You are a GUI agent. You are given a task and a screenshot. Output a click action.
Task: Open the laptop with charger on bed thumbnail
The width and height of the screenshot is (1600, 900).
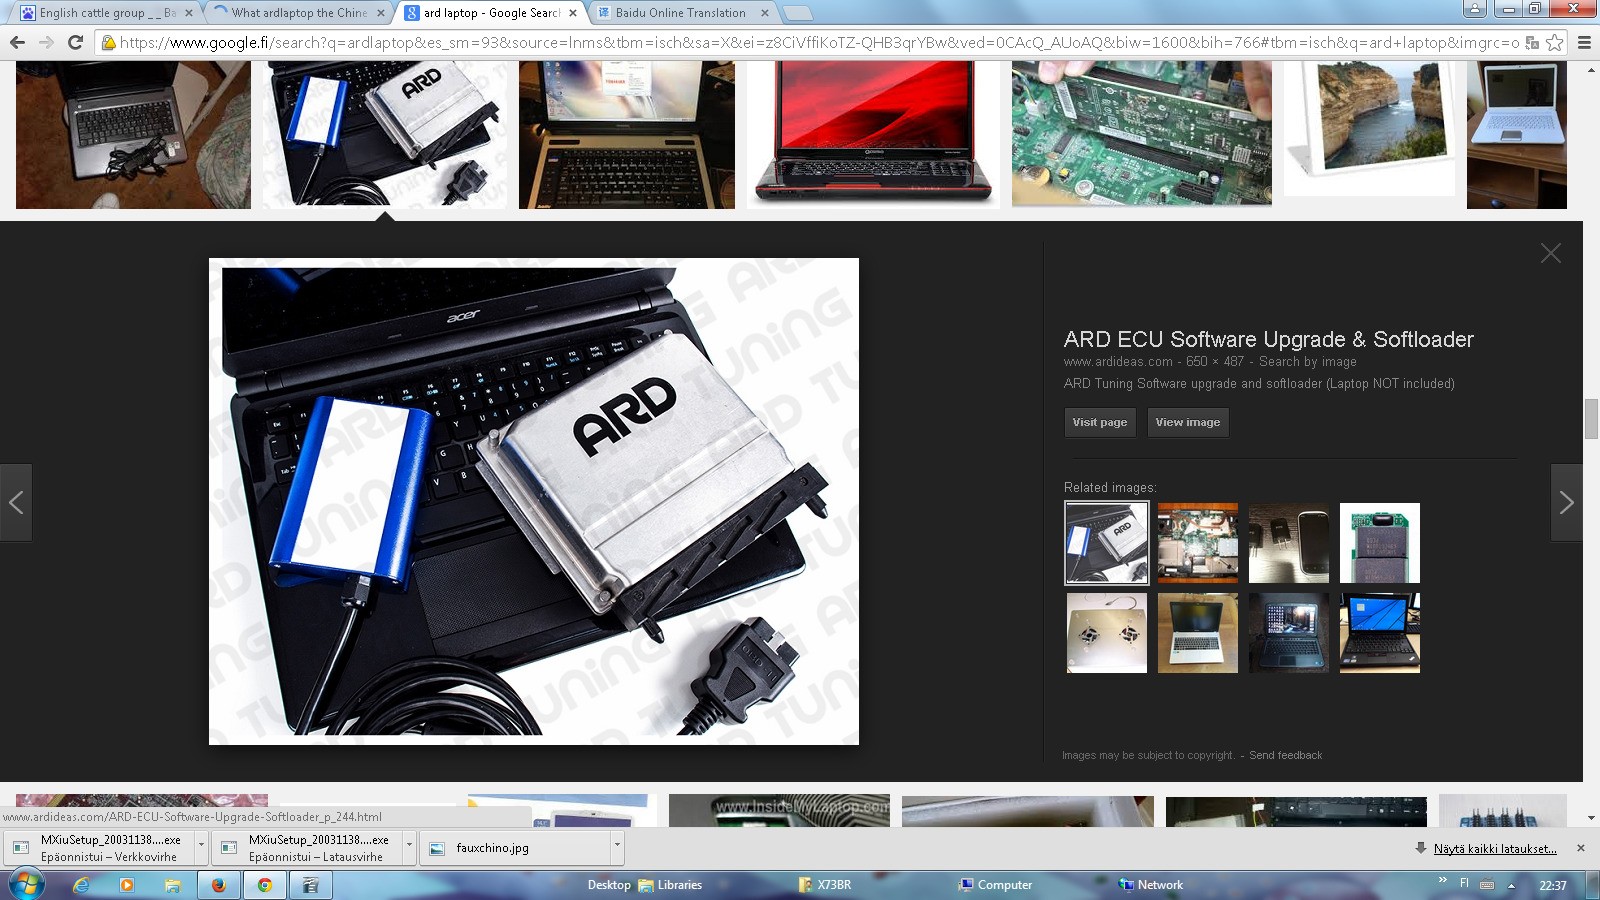pos(133,134)
